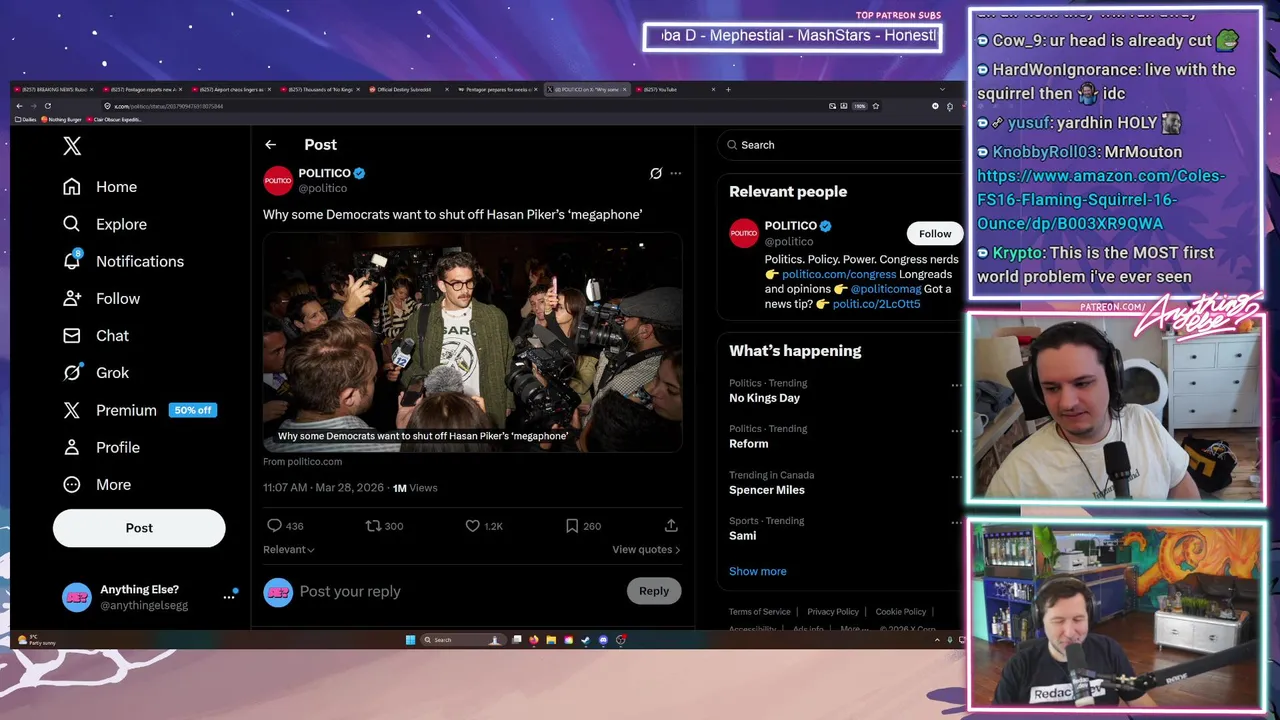1280x720 pixels.
Task: Switch to the YouTube browser tab
Action: tap(676, 90)
